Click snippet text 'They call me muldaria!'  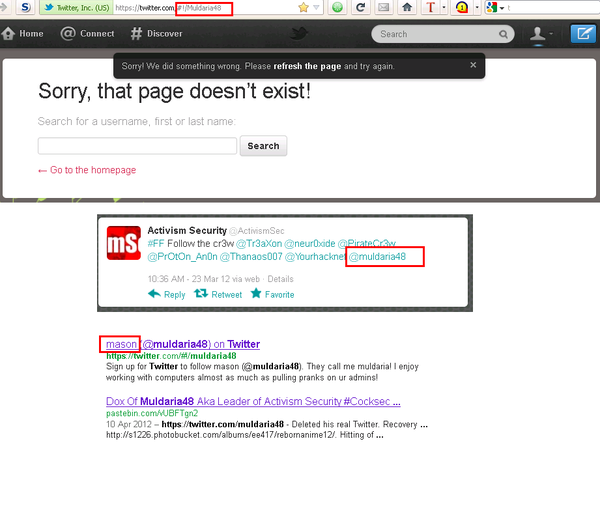click(349, 367)
